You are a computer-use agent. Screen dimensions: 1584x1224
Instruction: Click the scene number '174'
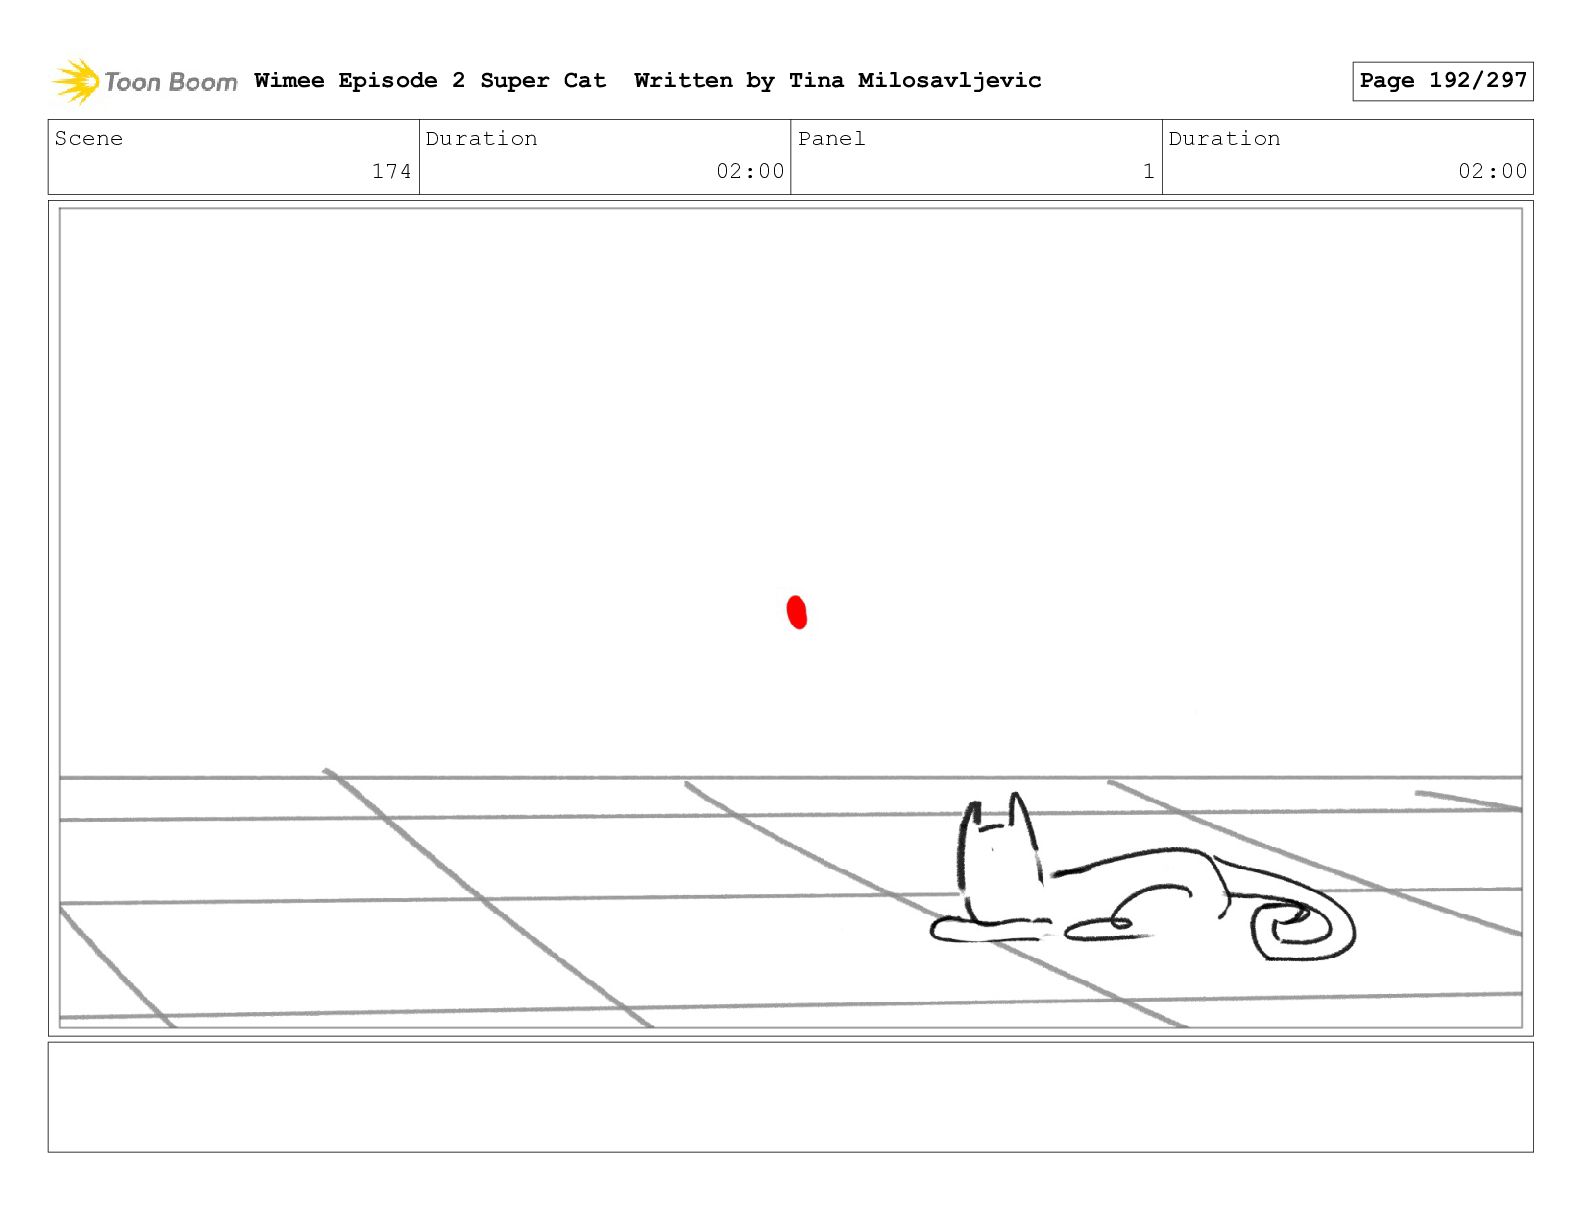click(392, 171)
